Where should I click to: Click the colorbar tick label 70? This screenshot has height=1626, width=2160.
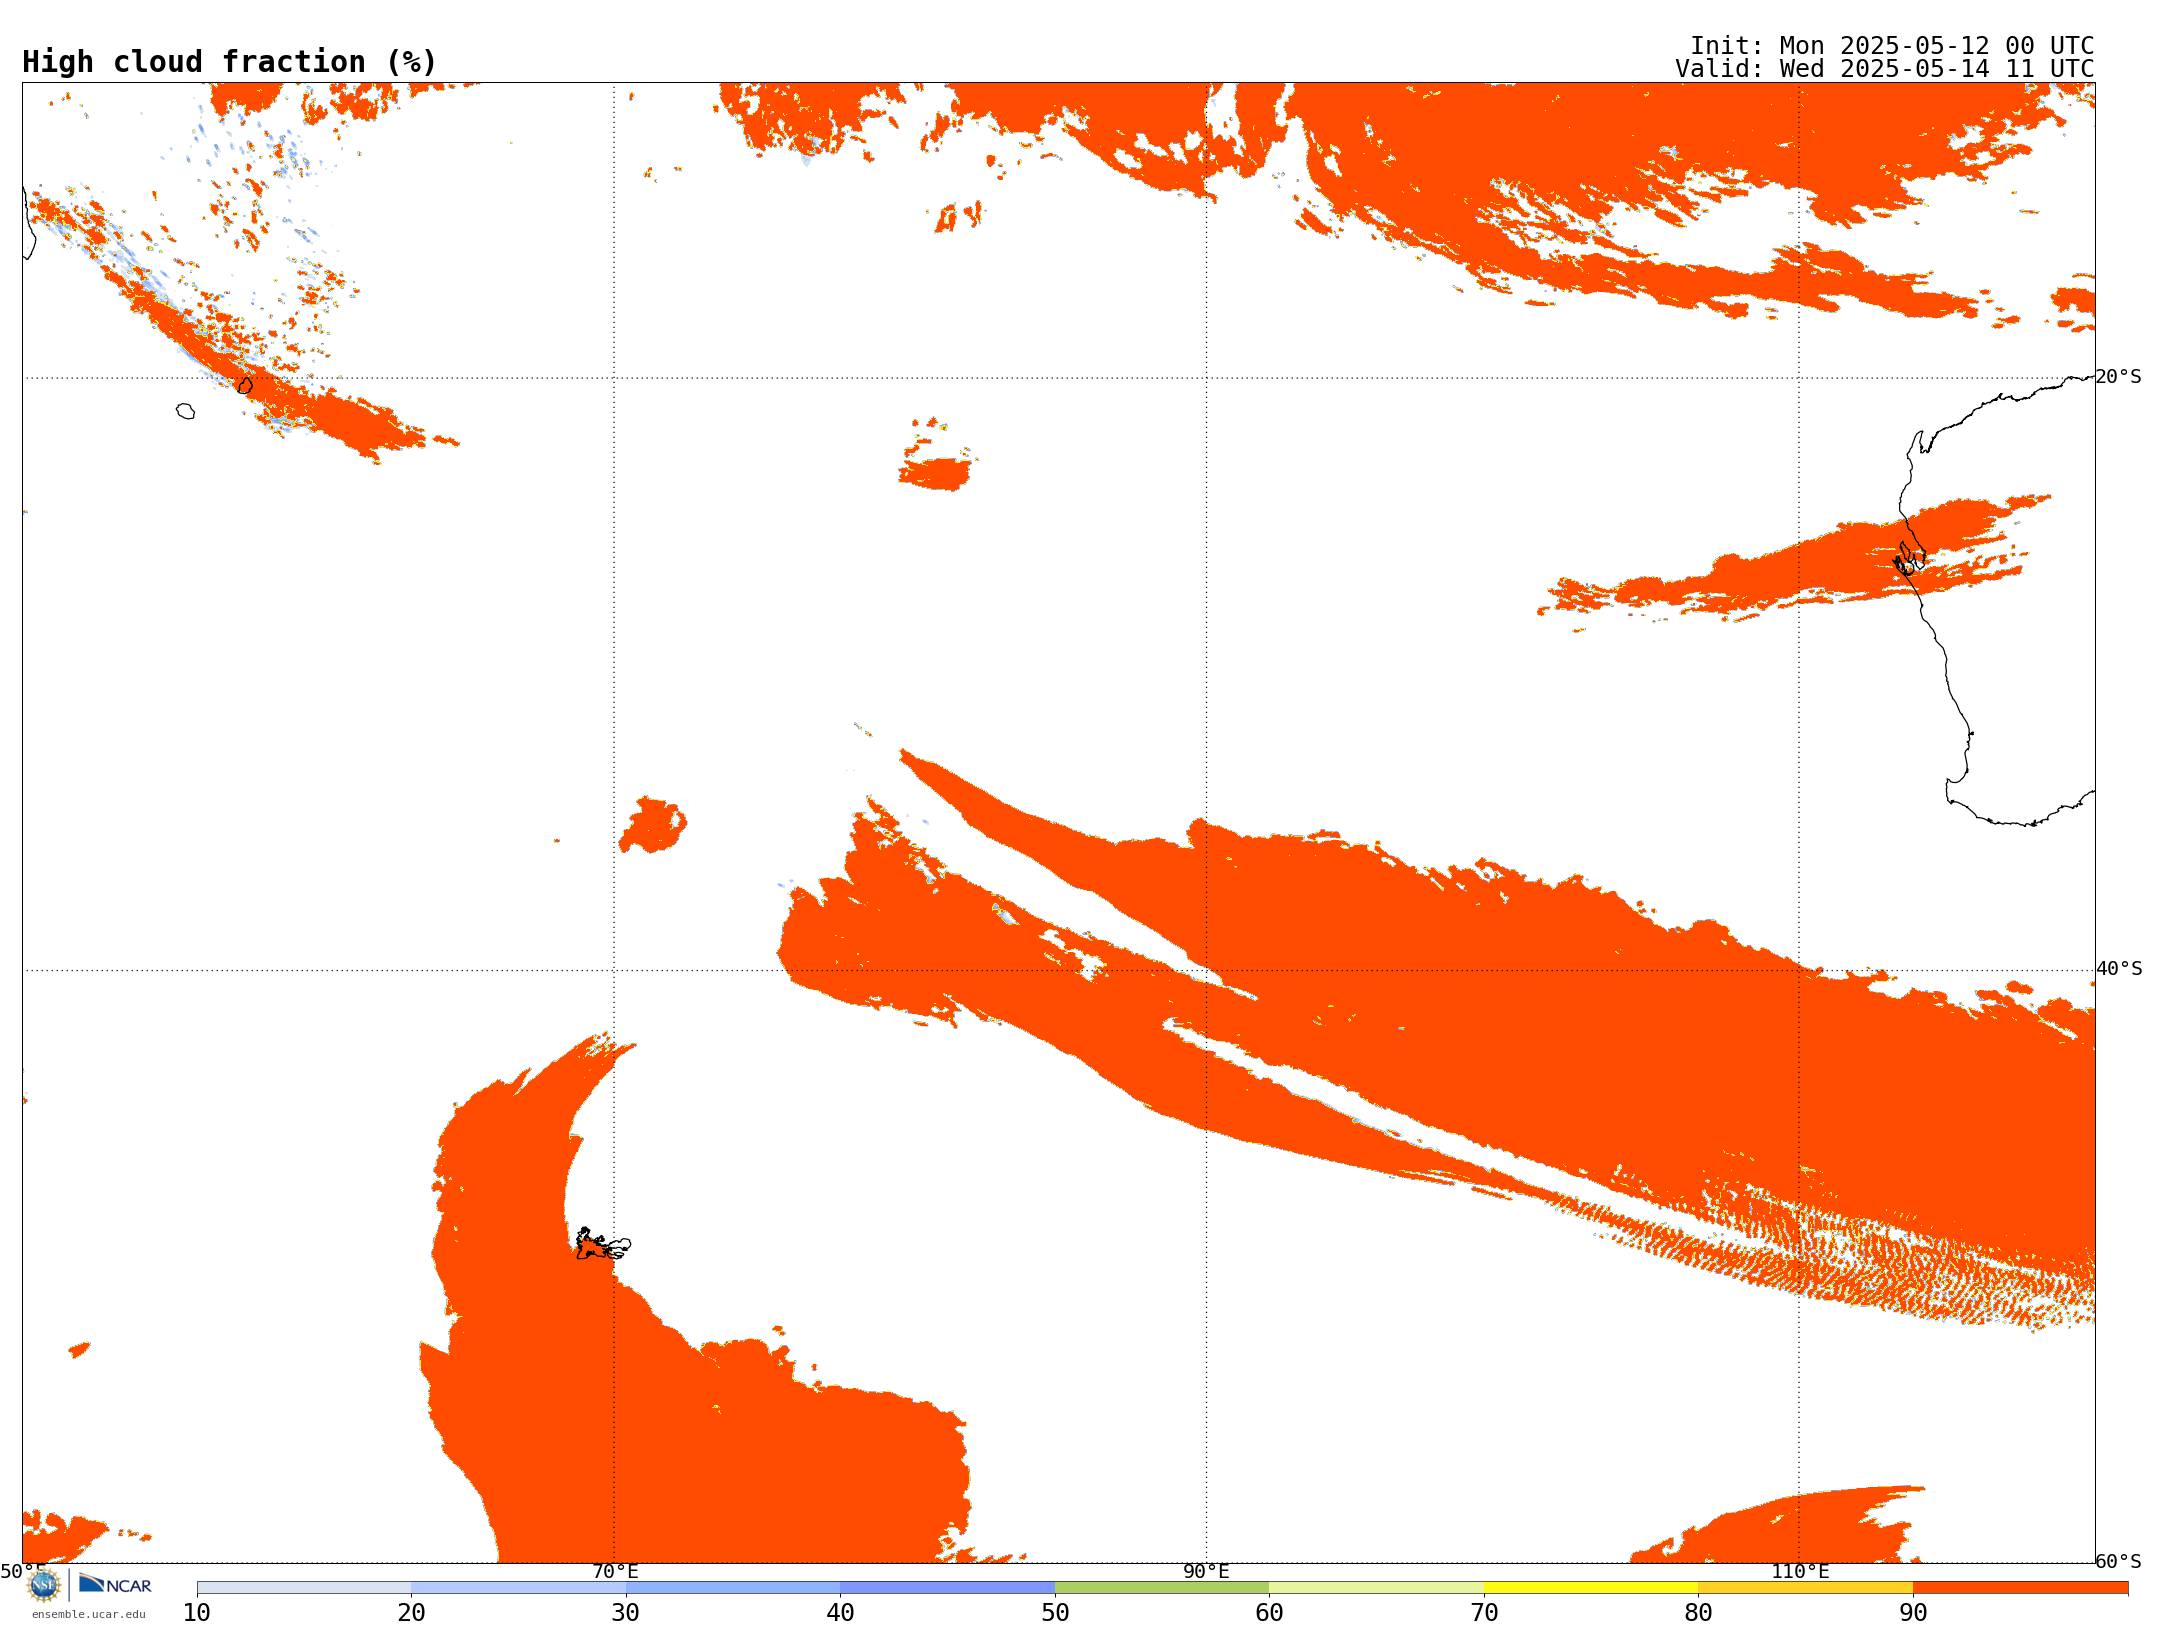[1484, 1613]
